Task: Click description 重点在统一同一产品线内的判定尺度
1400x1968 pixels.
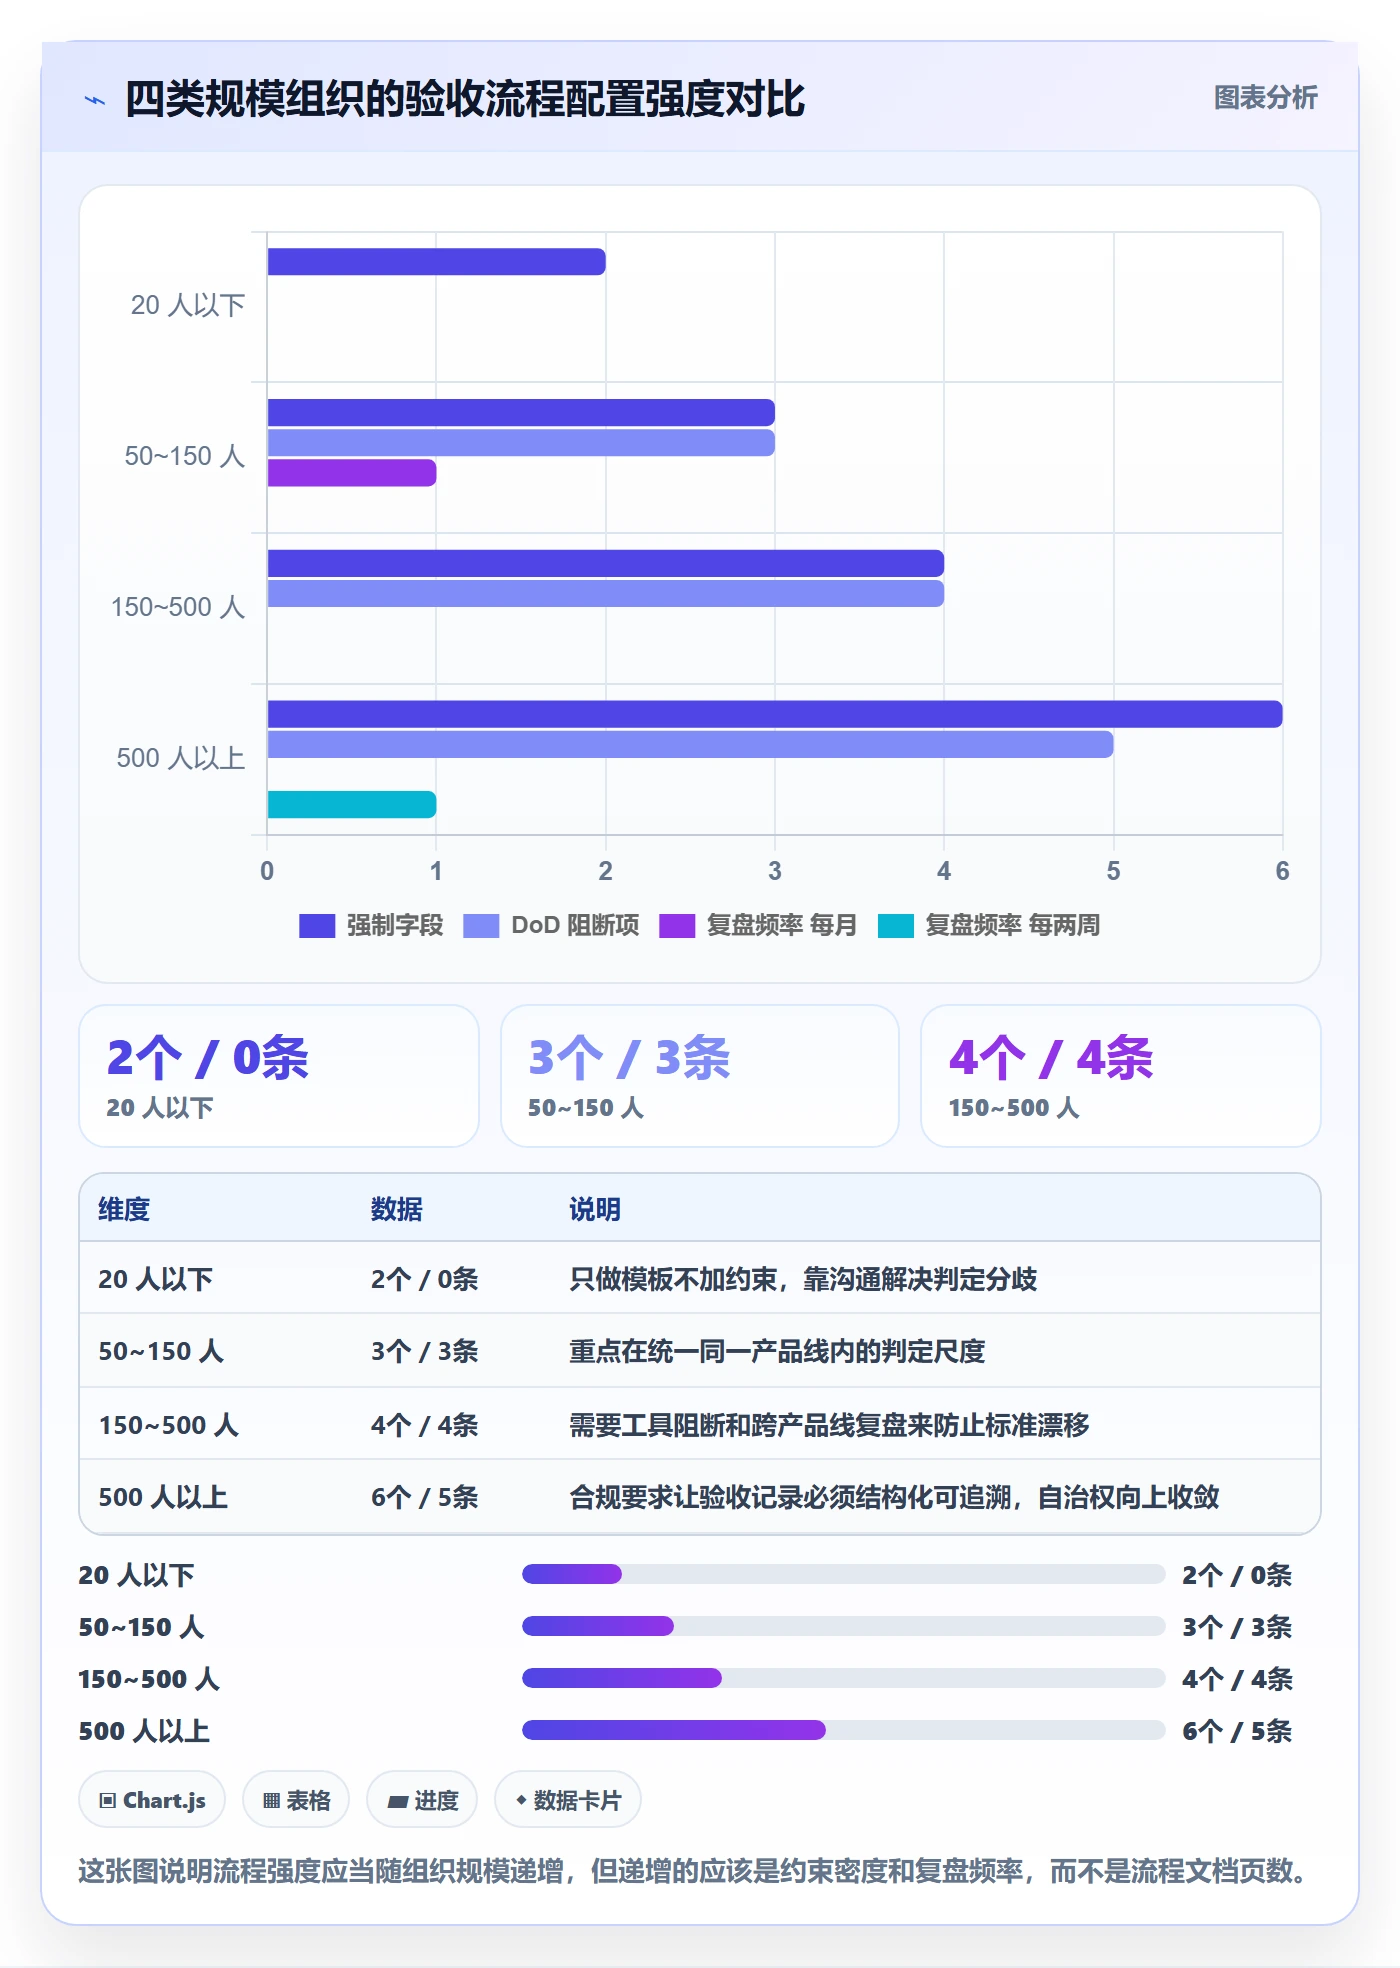Action: tap(777, 1351)
